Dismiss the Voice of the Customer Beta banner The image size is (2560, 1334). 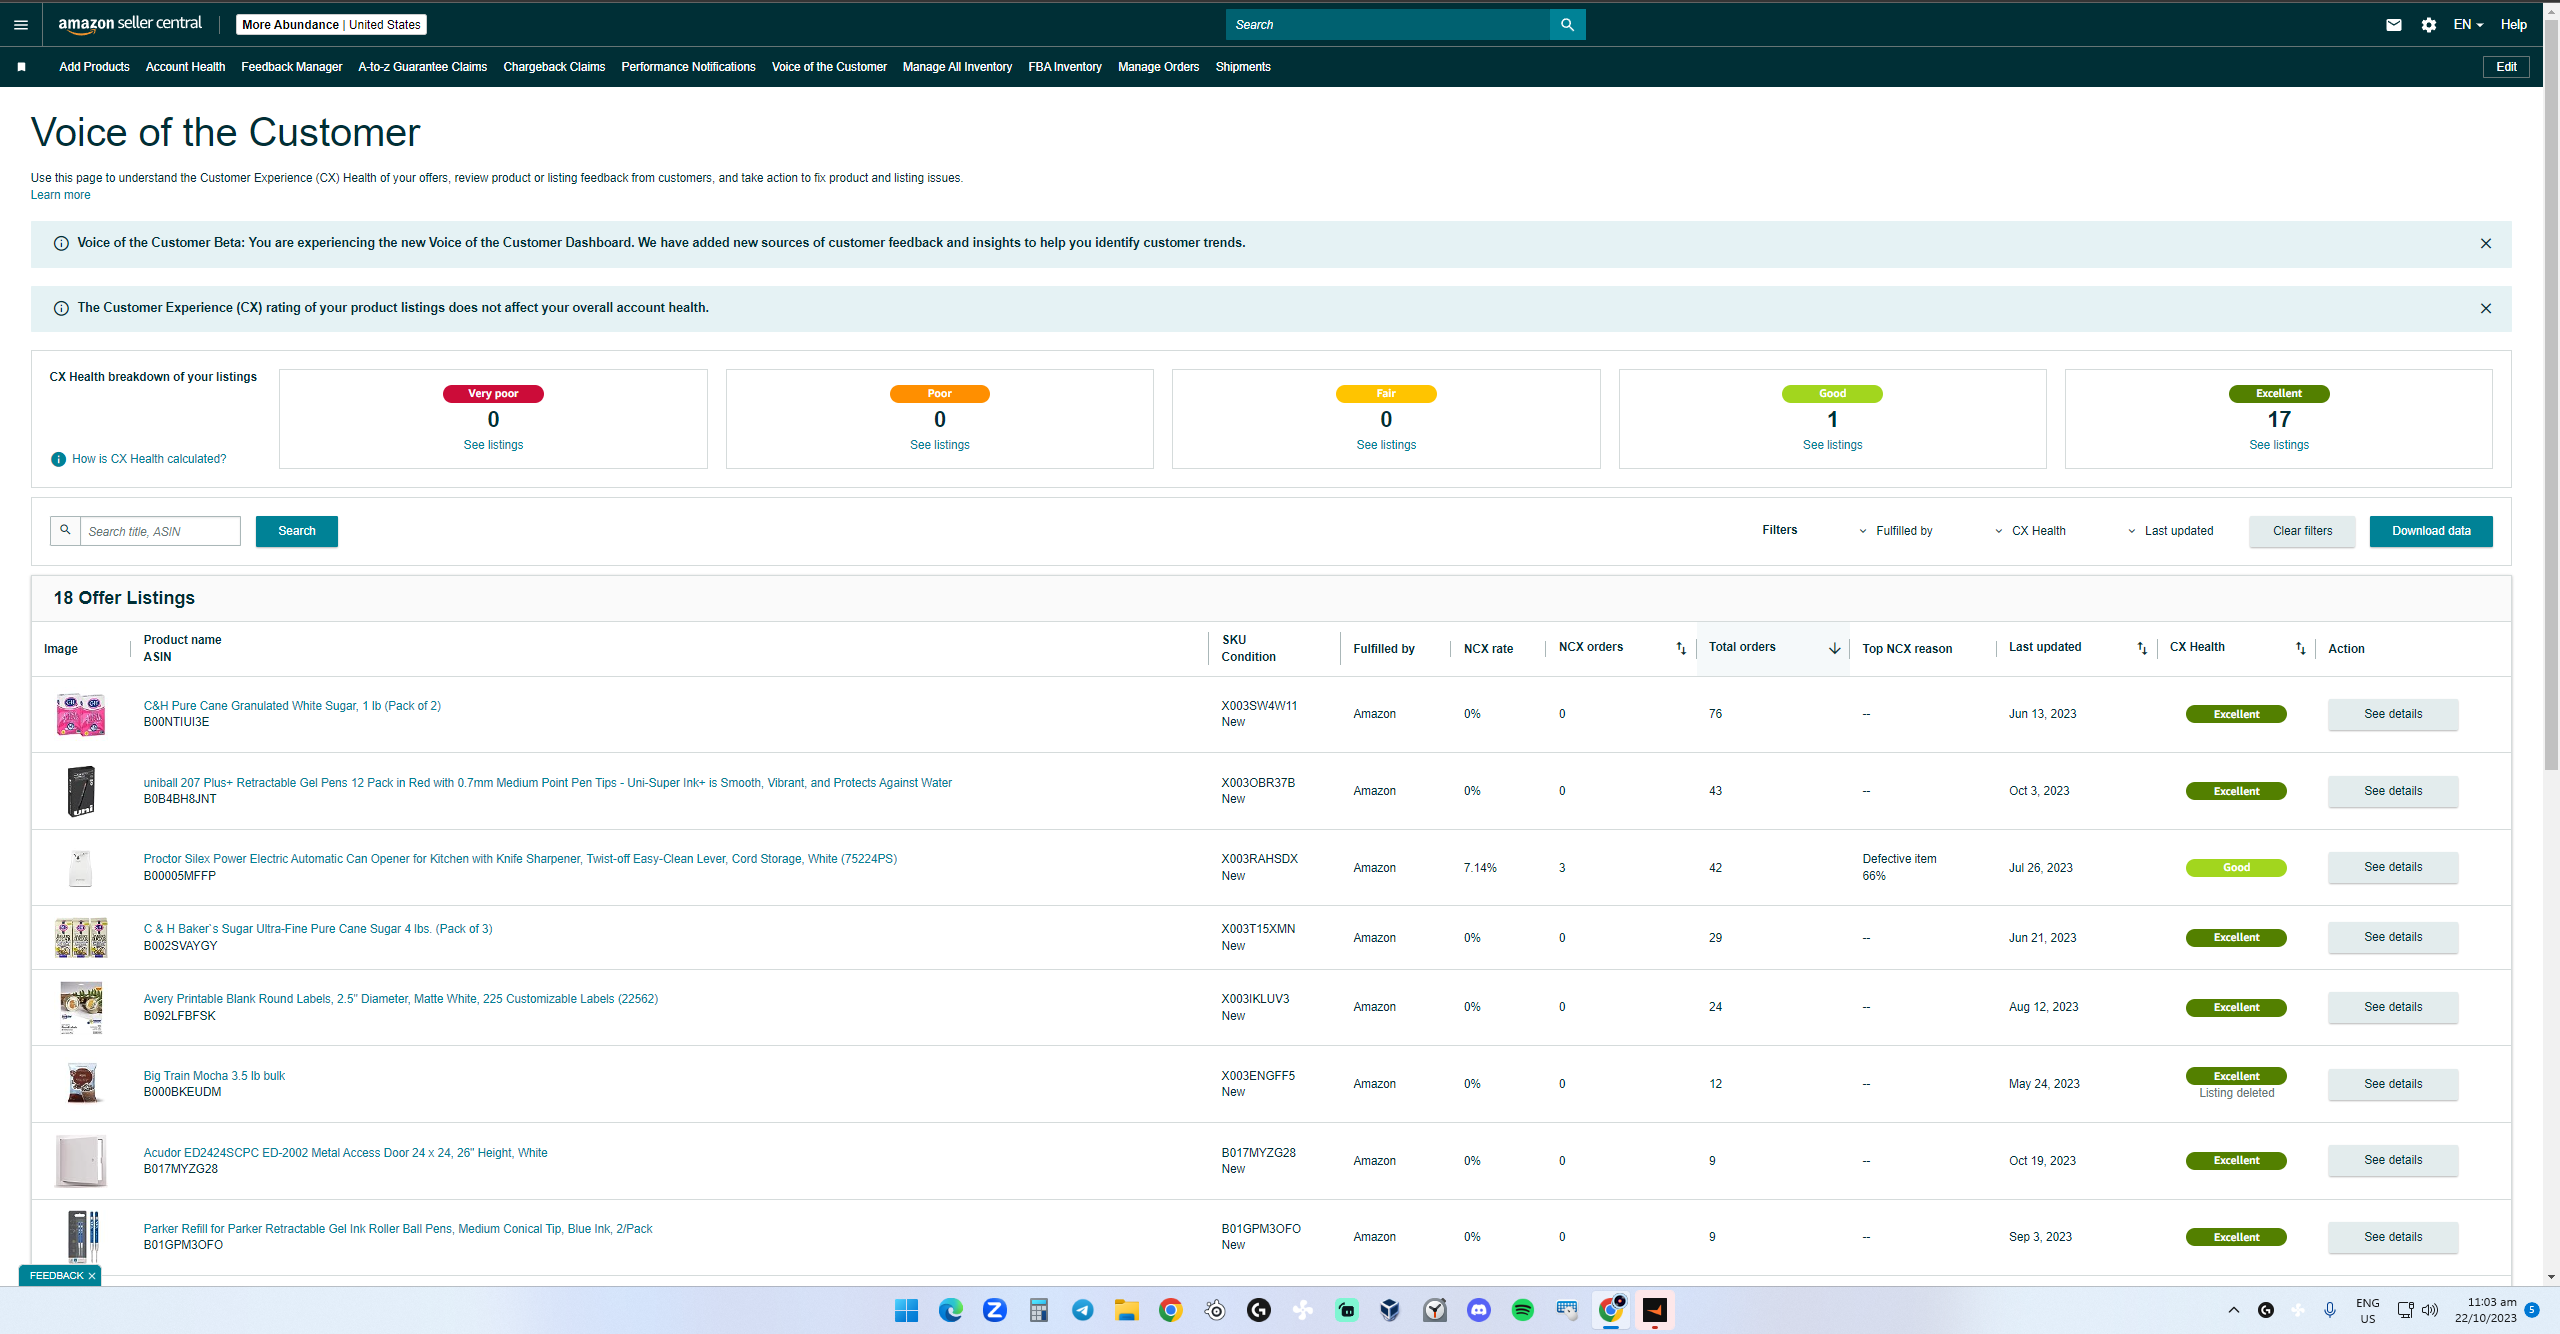point(2486,244)
